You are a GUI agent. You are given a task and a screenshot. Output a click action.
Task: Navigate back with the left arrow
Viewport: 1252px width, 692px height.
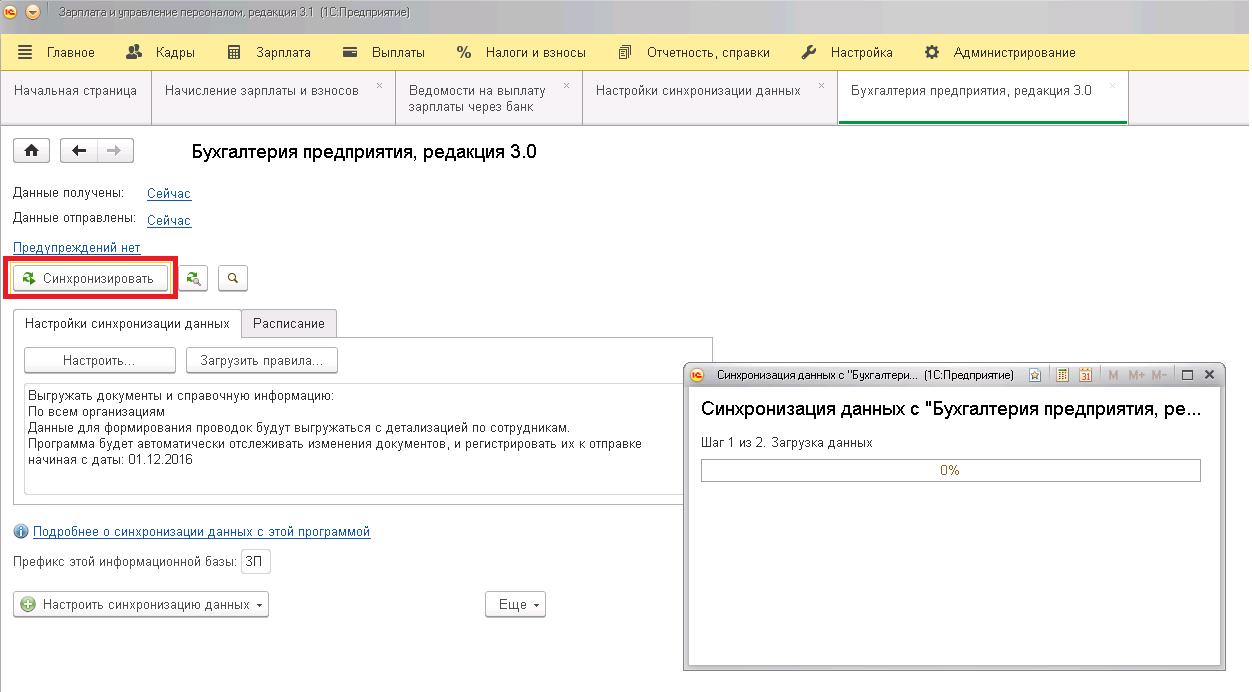click(x=79, y=151)
